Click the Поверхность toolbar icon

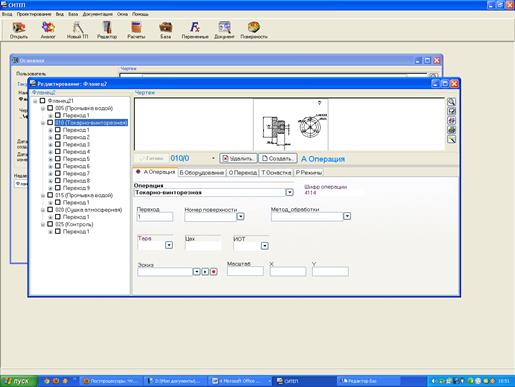point(254,30)
